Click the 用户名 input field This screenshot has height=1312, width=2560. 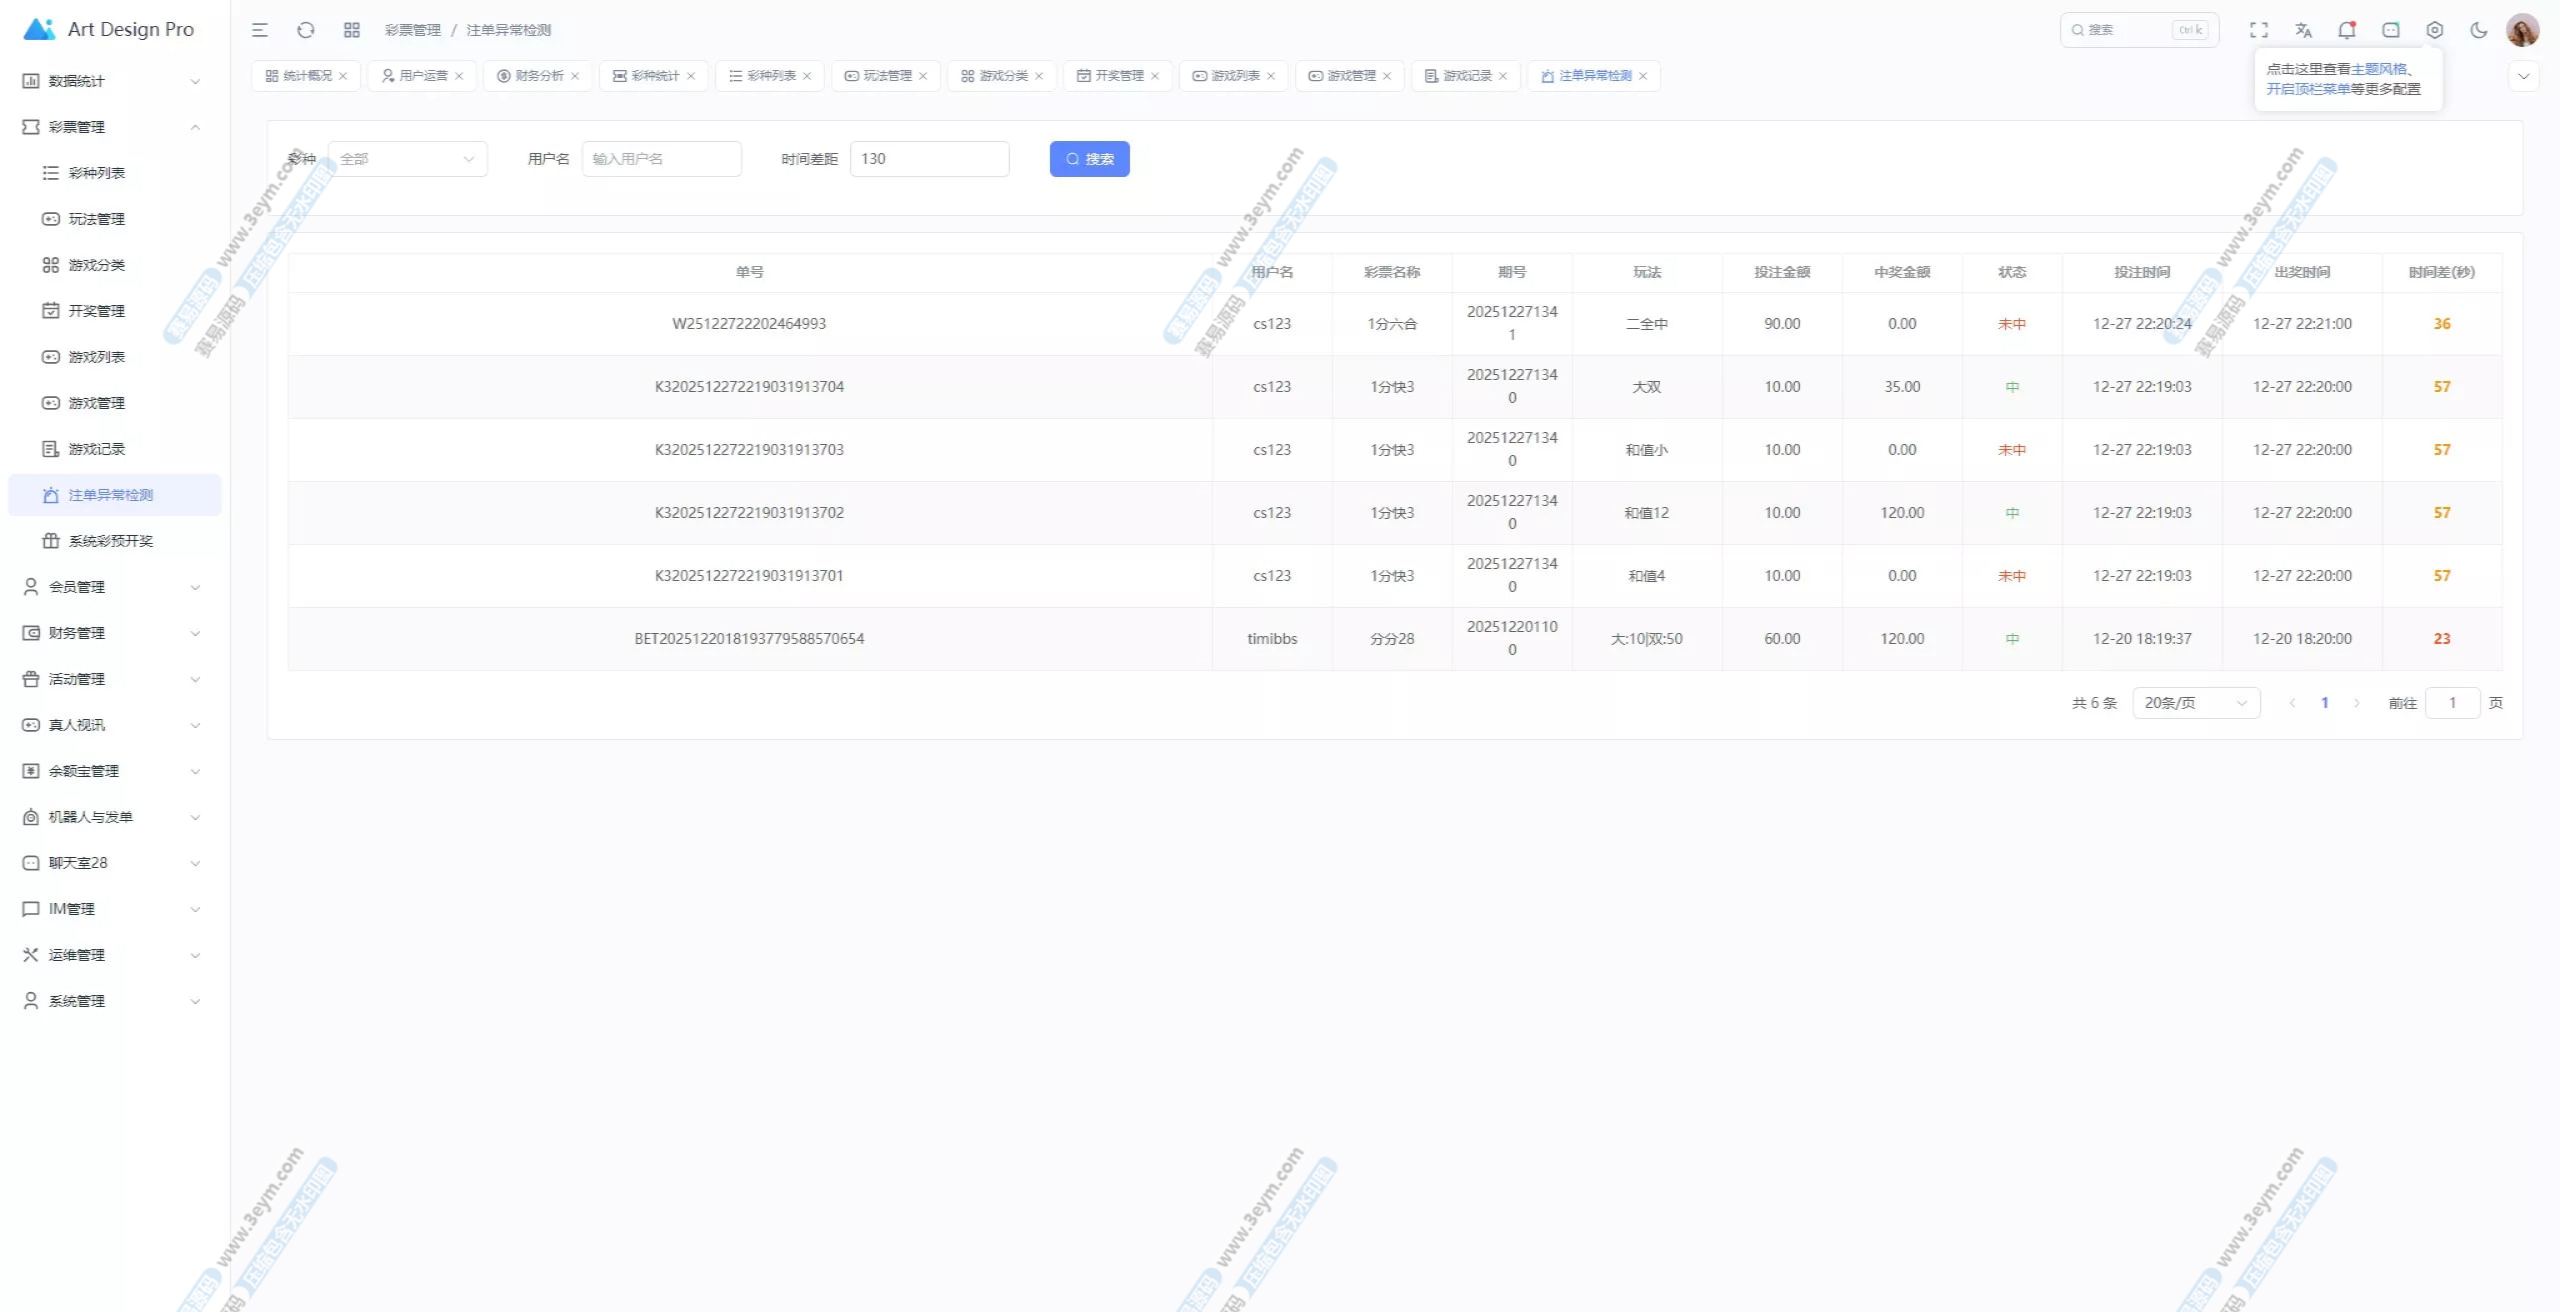point(661,159)
